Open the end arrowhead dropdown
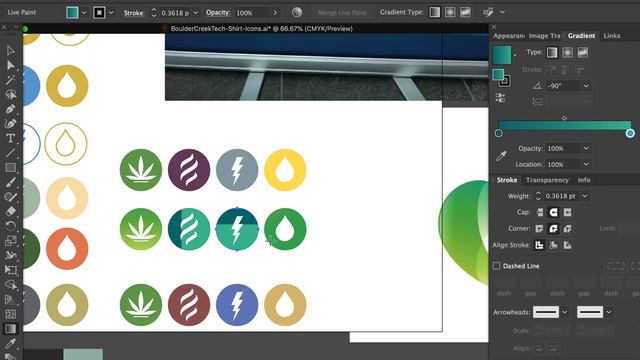 point(609,312)
